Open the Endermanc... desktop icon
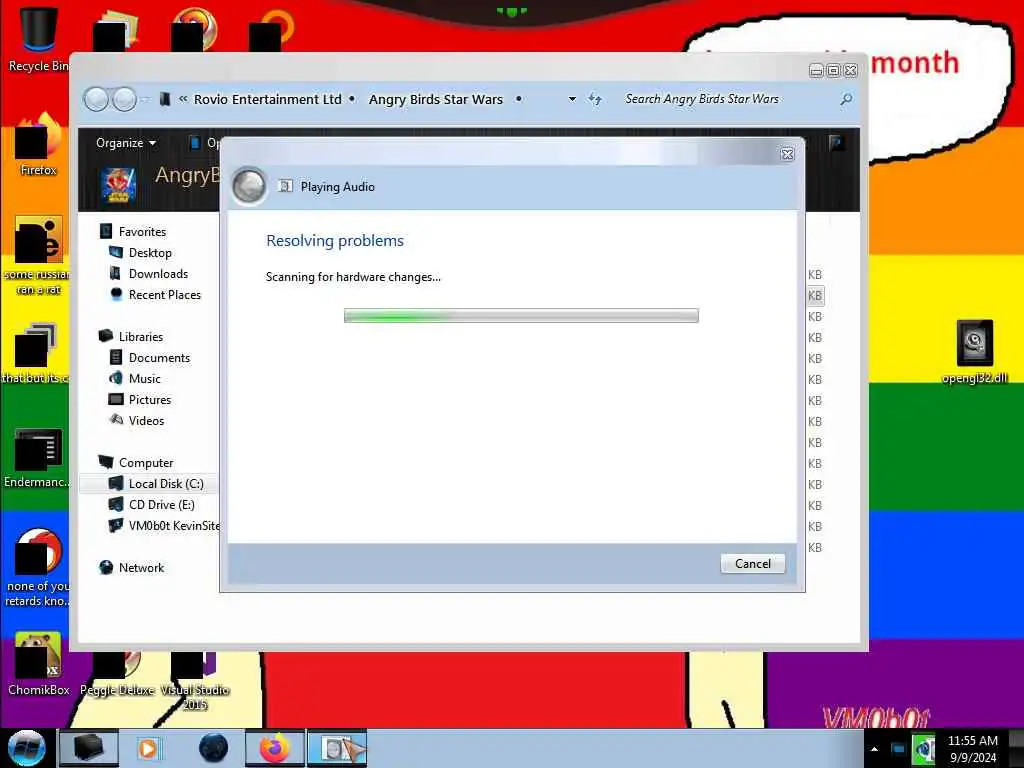The image size is (1024, 768). (37, 458)
